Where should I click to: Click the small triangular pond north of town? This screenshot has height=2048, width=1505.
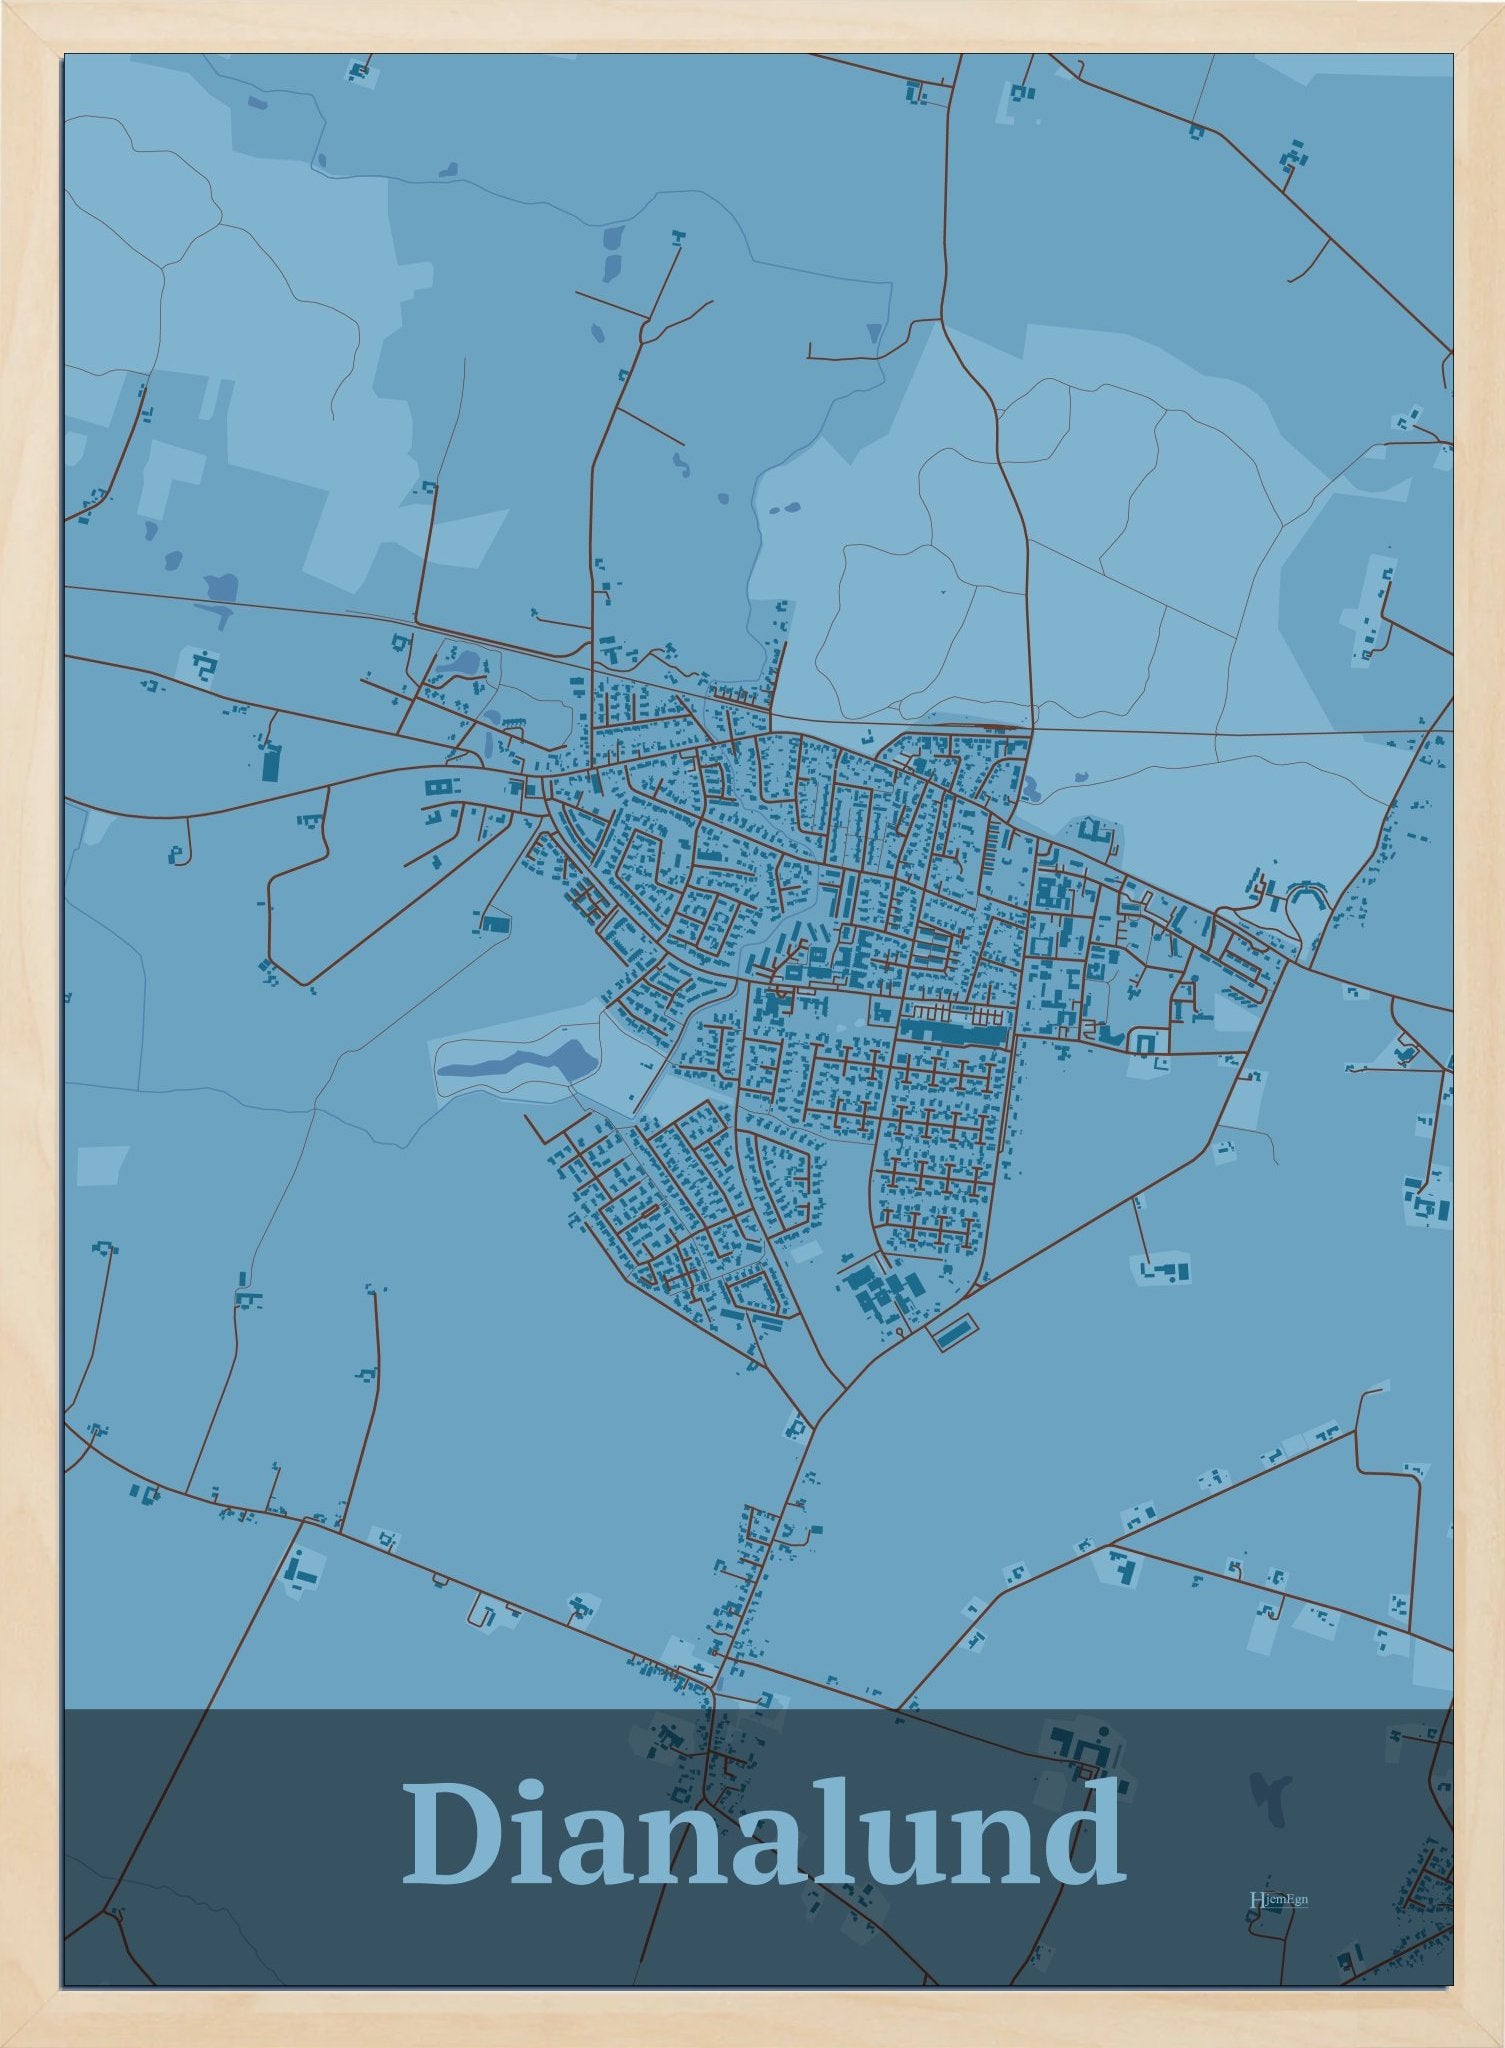tap(875, 334)
